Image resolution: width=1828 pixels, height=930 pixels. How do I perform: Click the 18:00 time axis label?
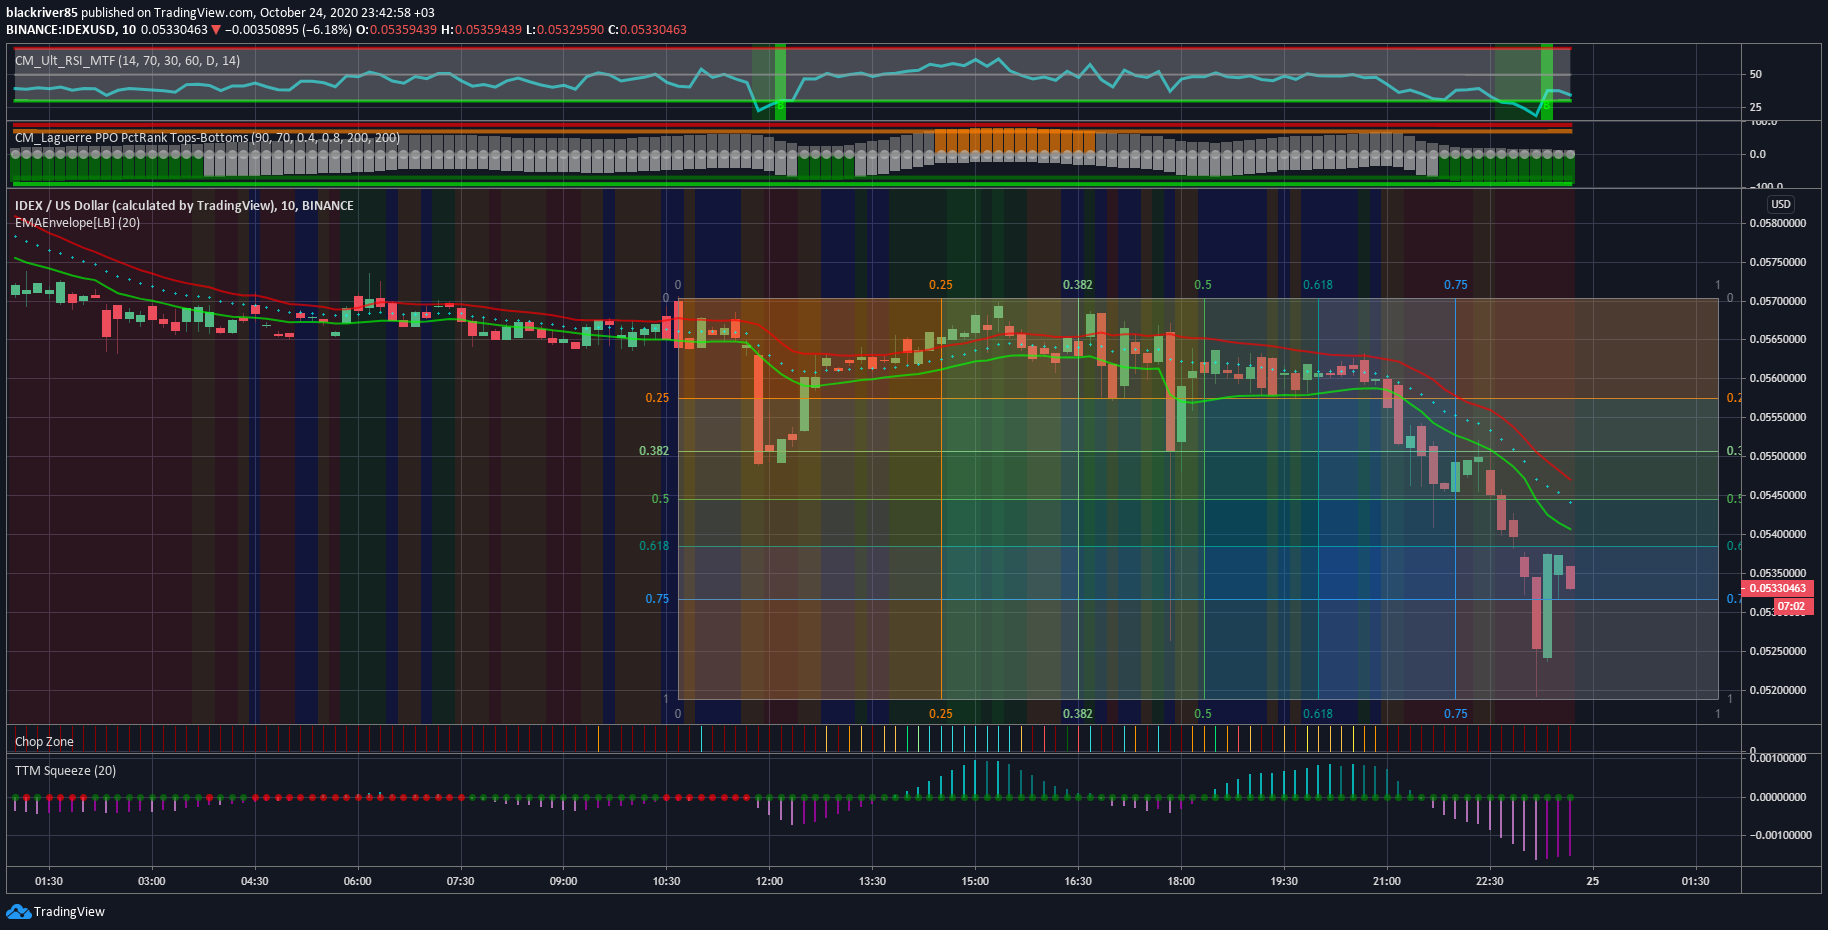[x=1181, y=881]
